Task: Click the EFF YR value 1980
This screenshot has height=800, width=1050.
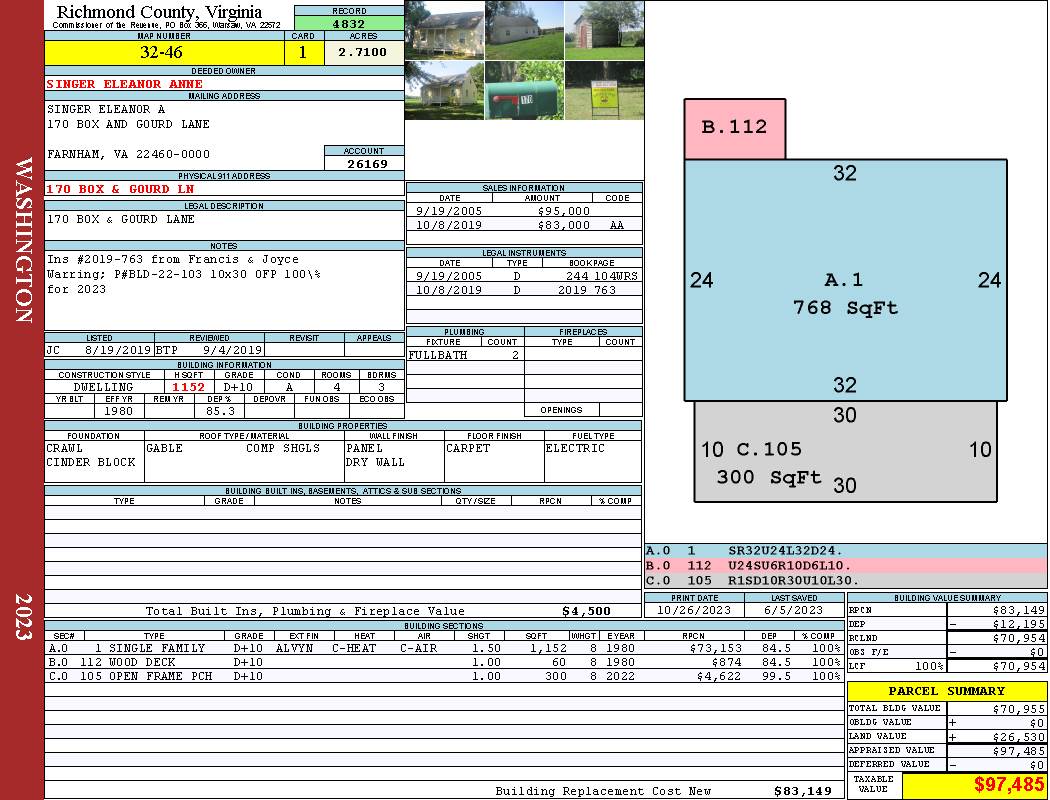Action: 118,411
